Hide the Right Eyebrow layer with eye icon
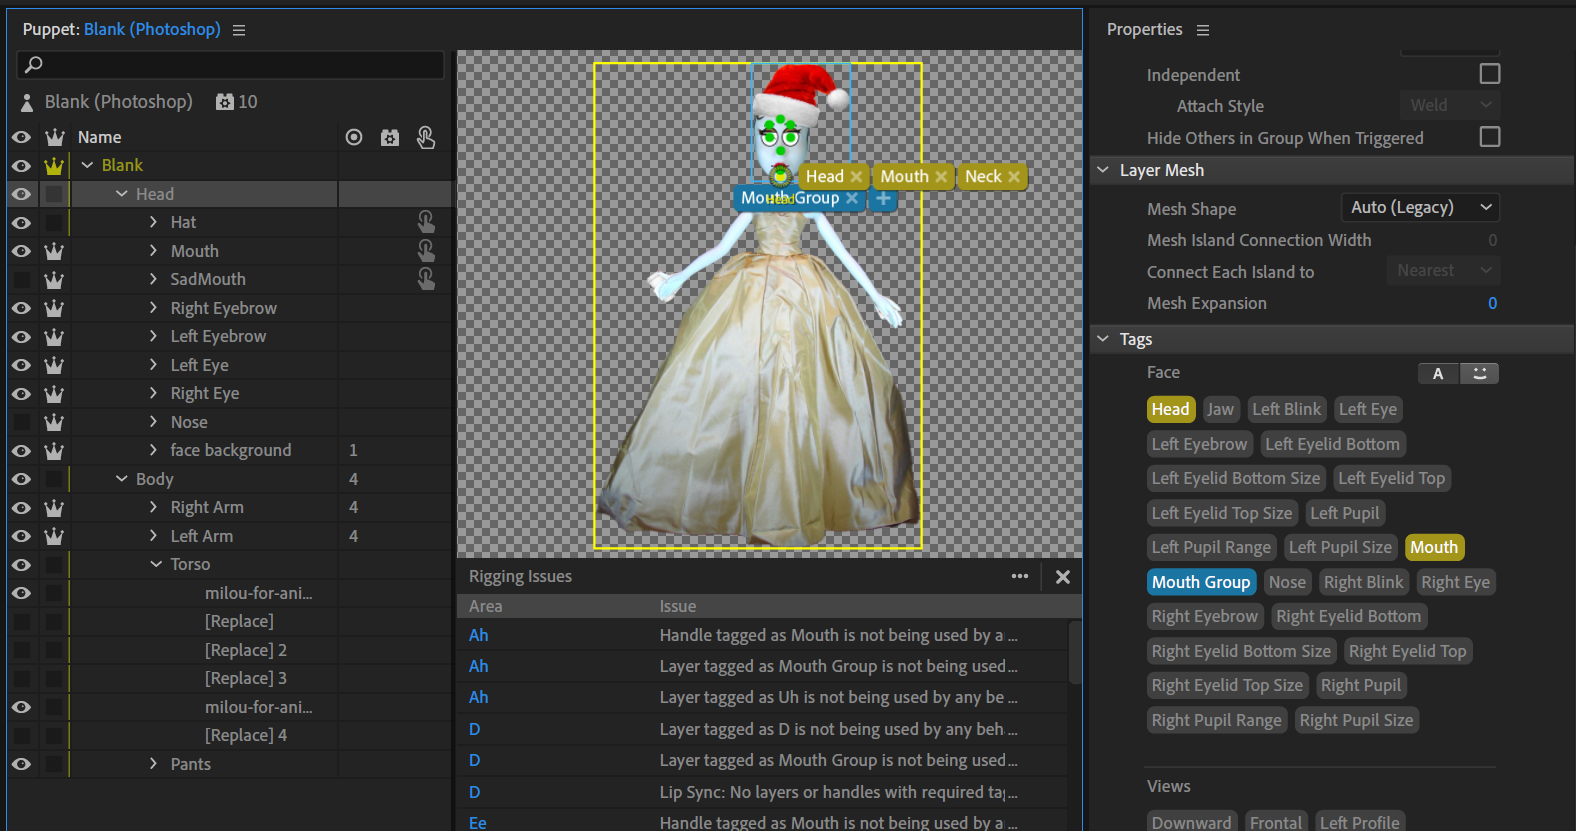This screenshot has width=1576, height=831. (x=21, y=308)
